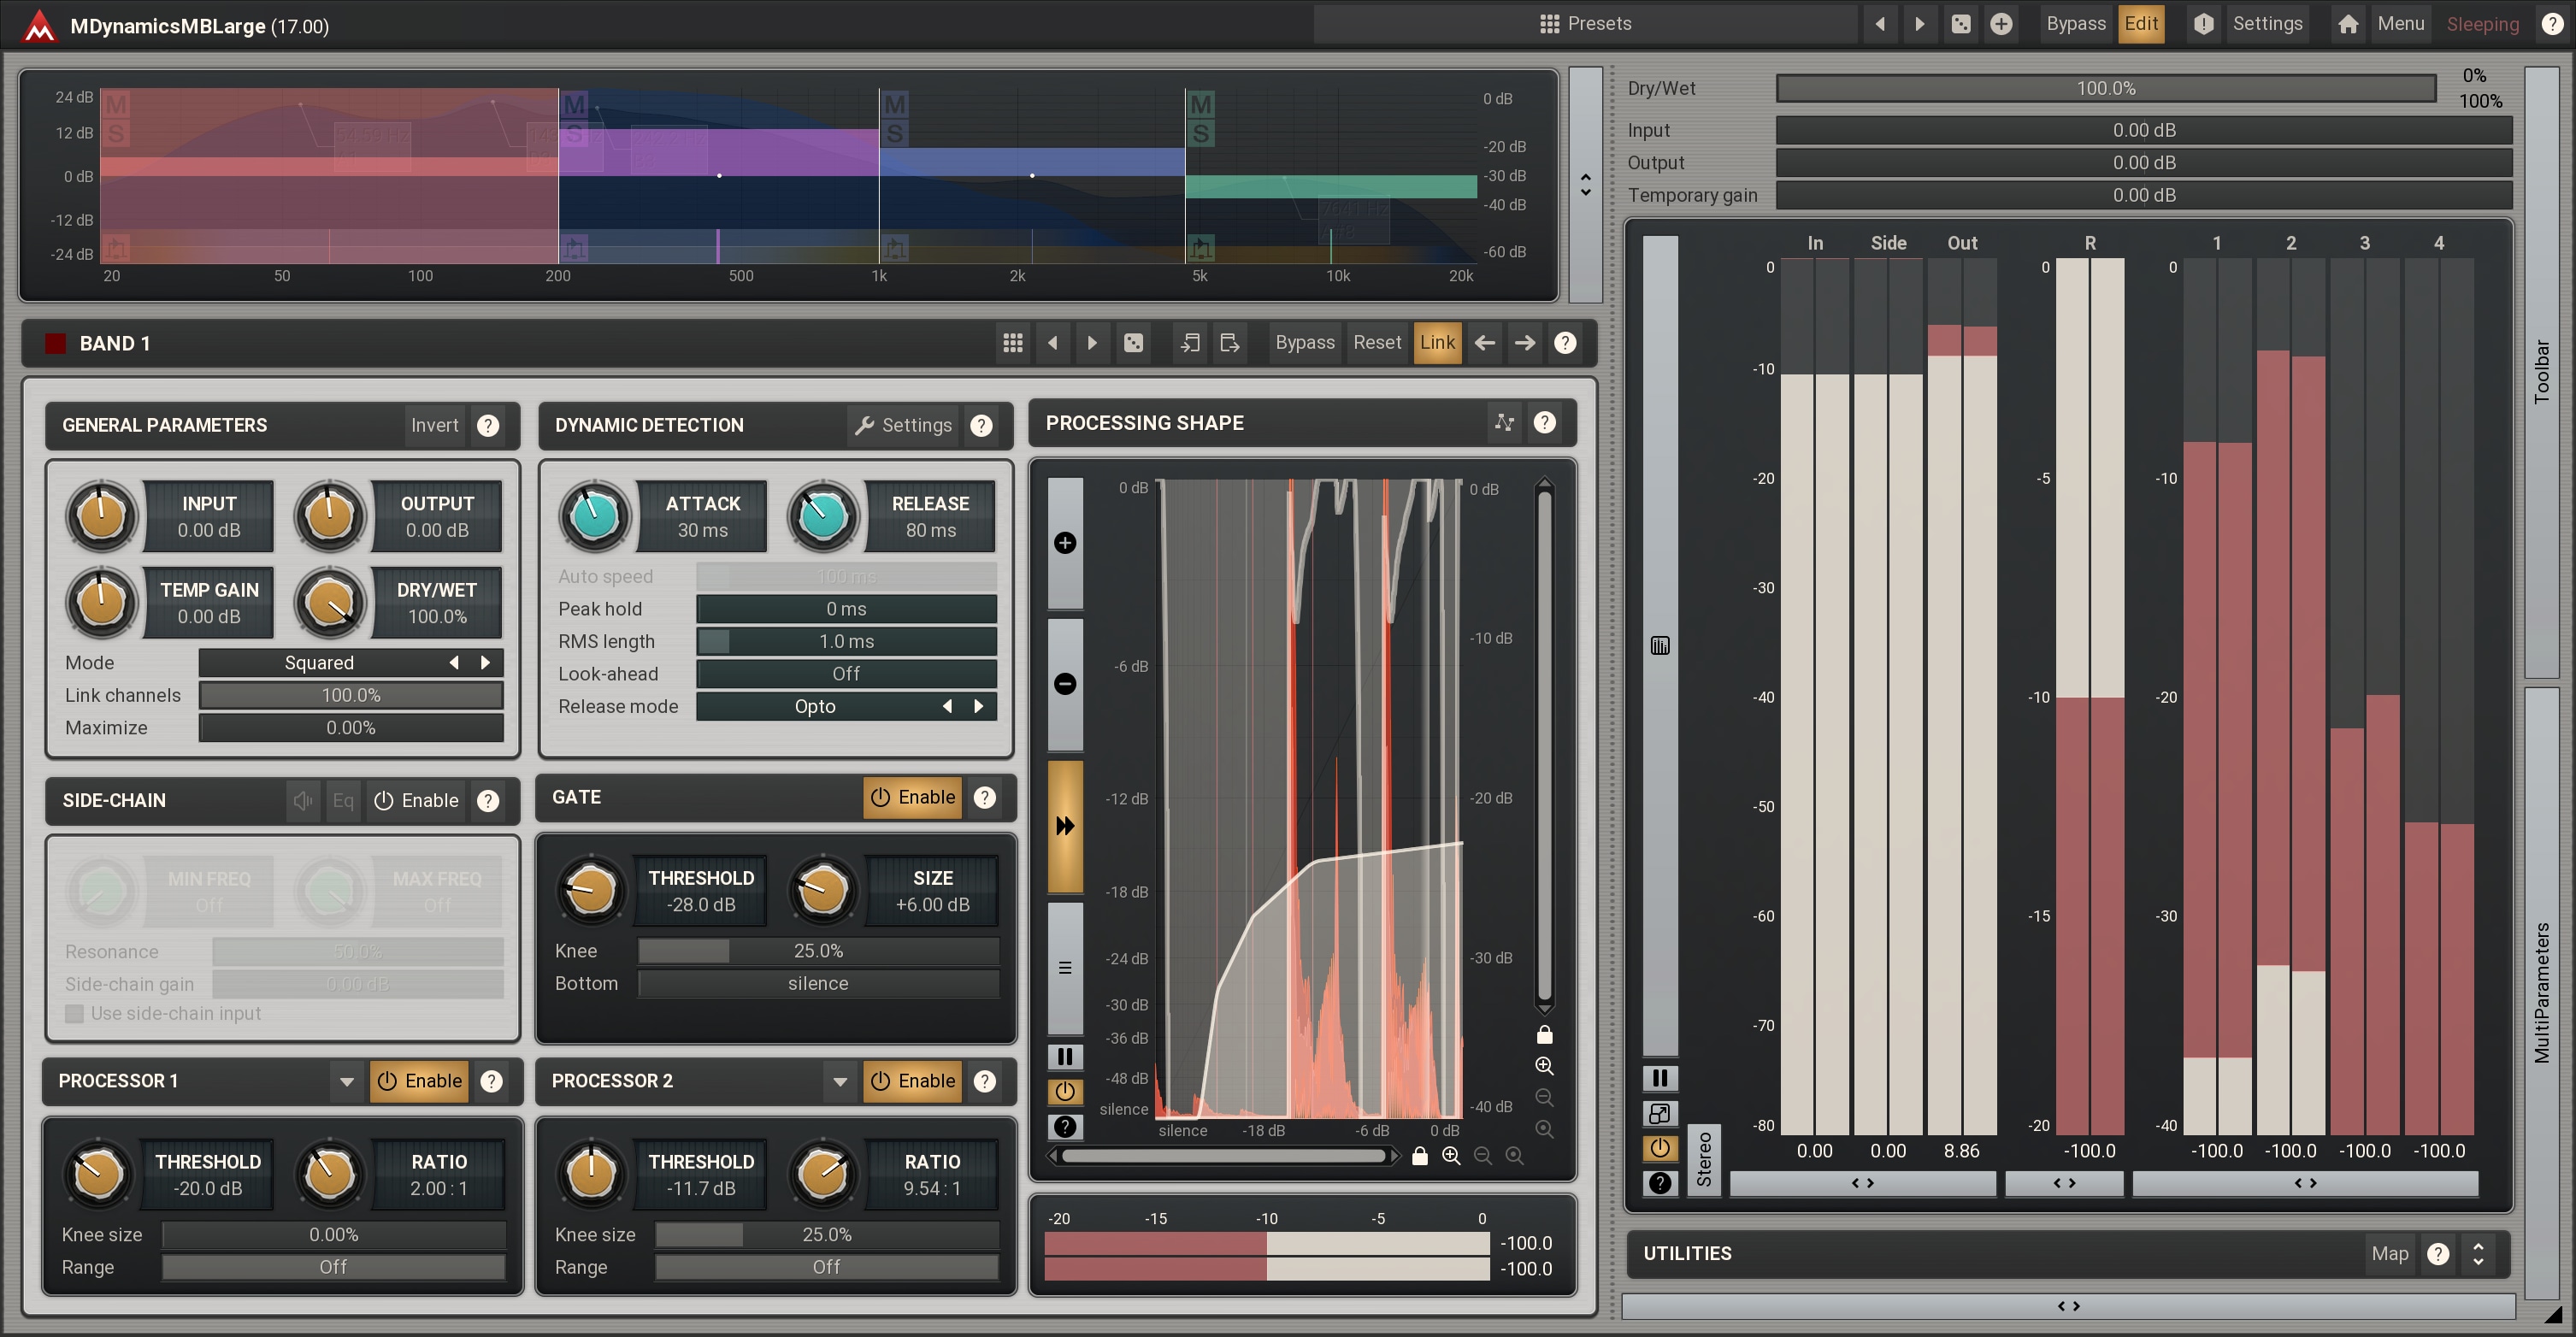
Task: Open the Processor 2 dropdown arrow
Action: pyautogui.click(x=839, y=1081)
